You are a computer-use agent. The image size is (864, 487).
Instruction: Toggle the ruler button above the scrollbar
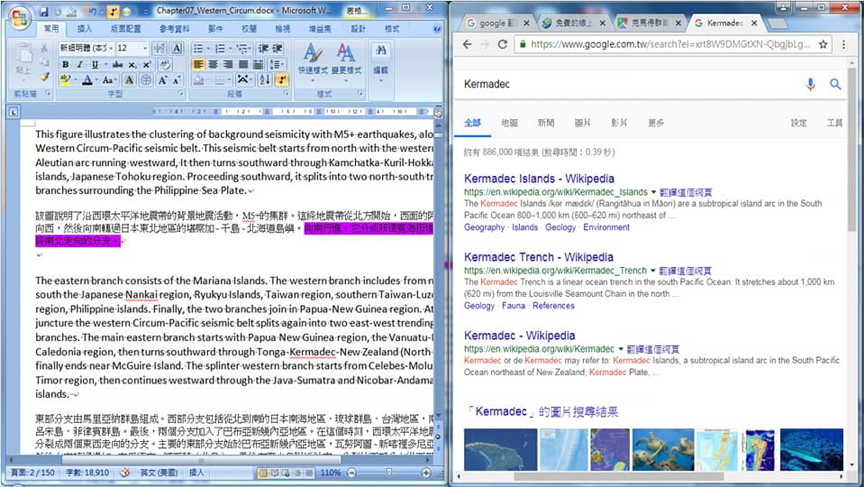click(438, 112)
